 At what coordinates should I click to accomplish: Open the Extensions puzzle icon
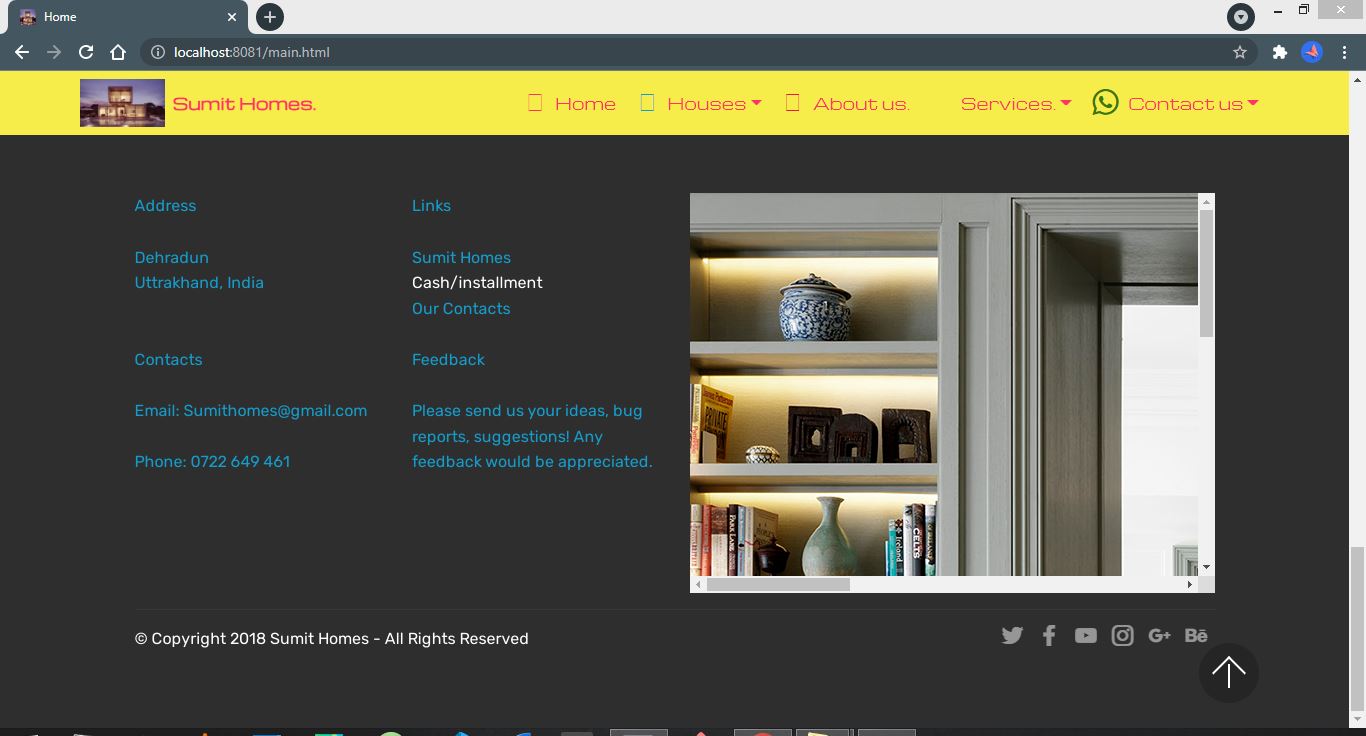pyautogui.click(x=1279, y=52)
